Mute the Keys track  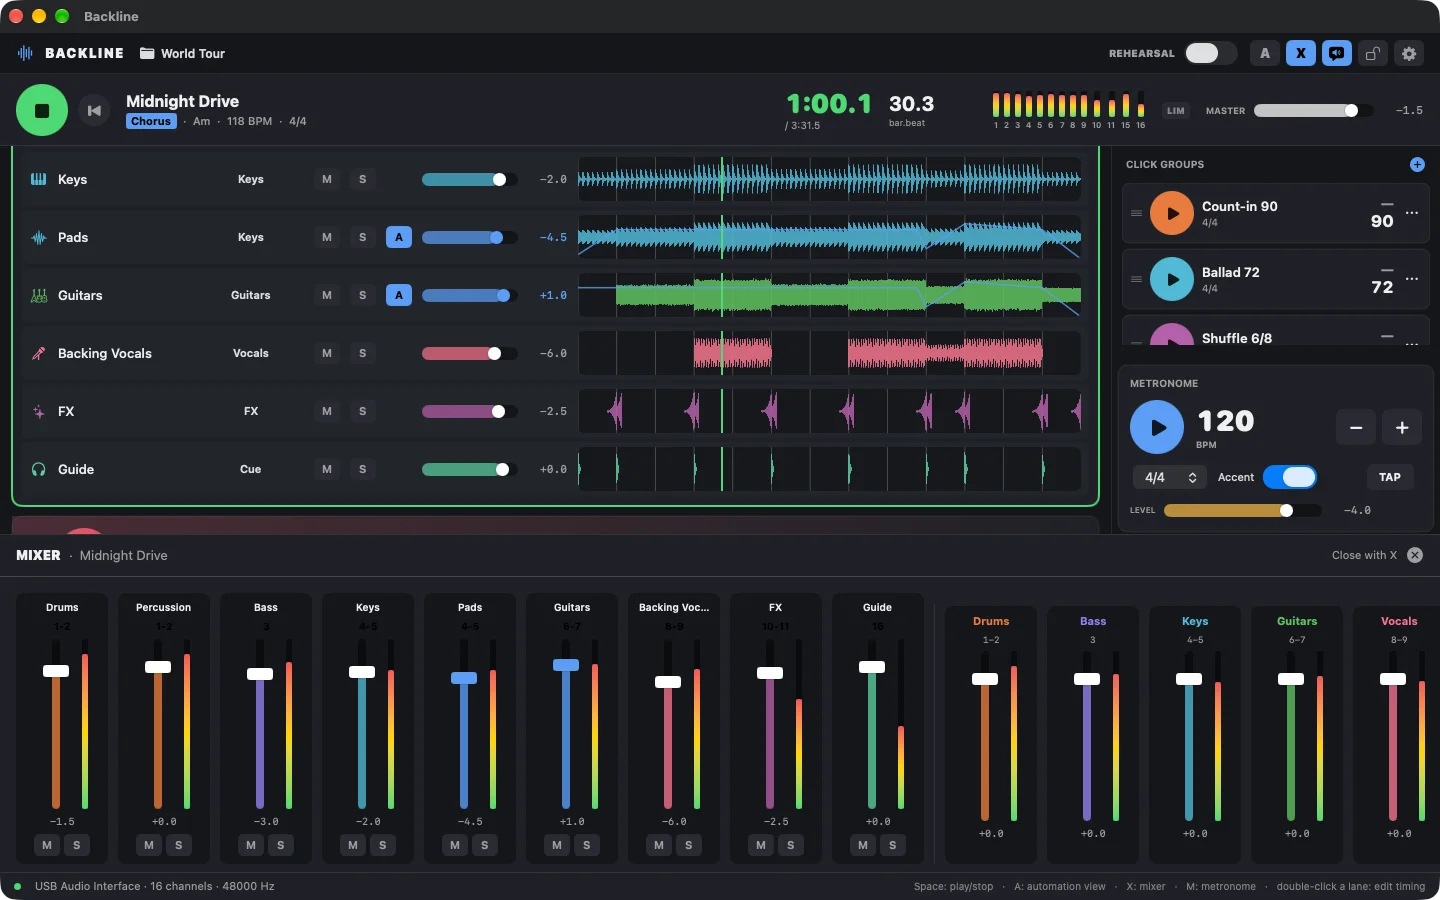coord(327,179)
